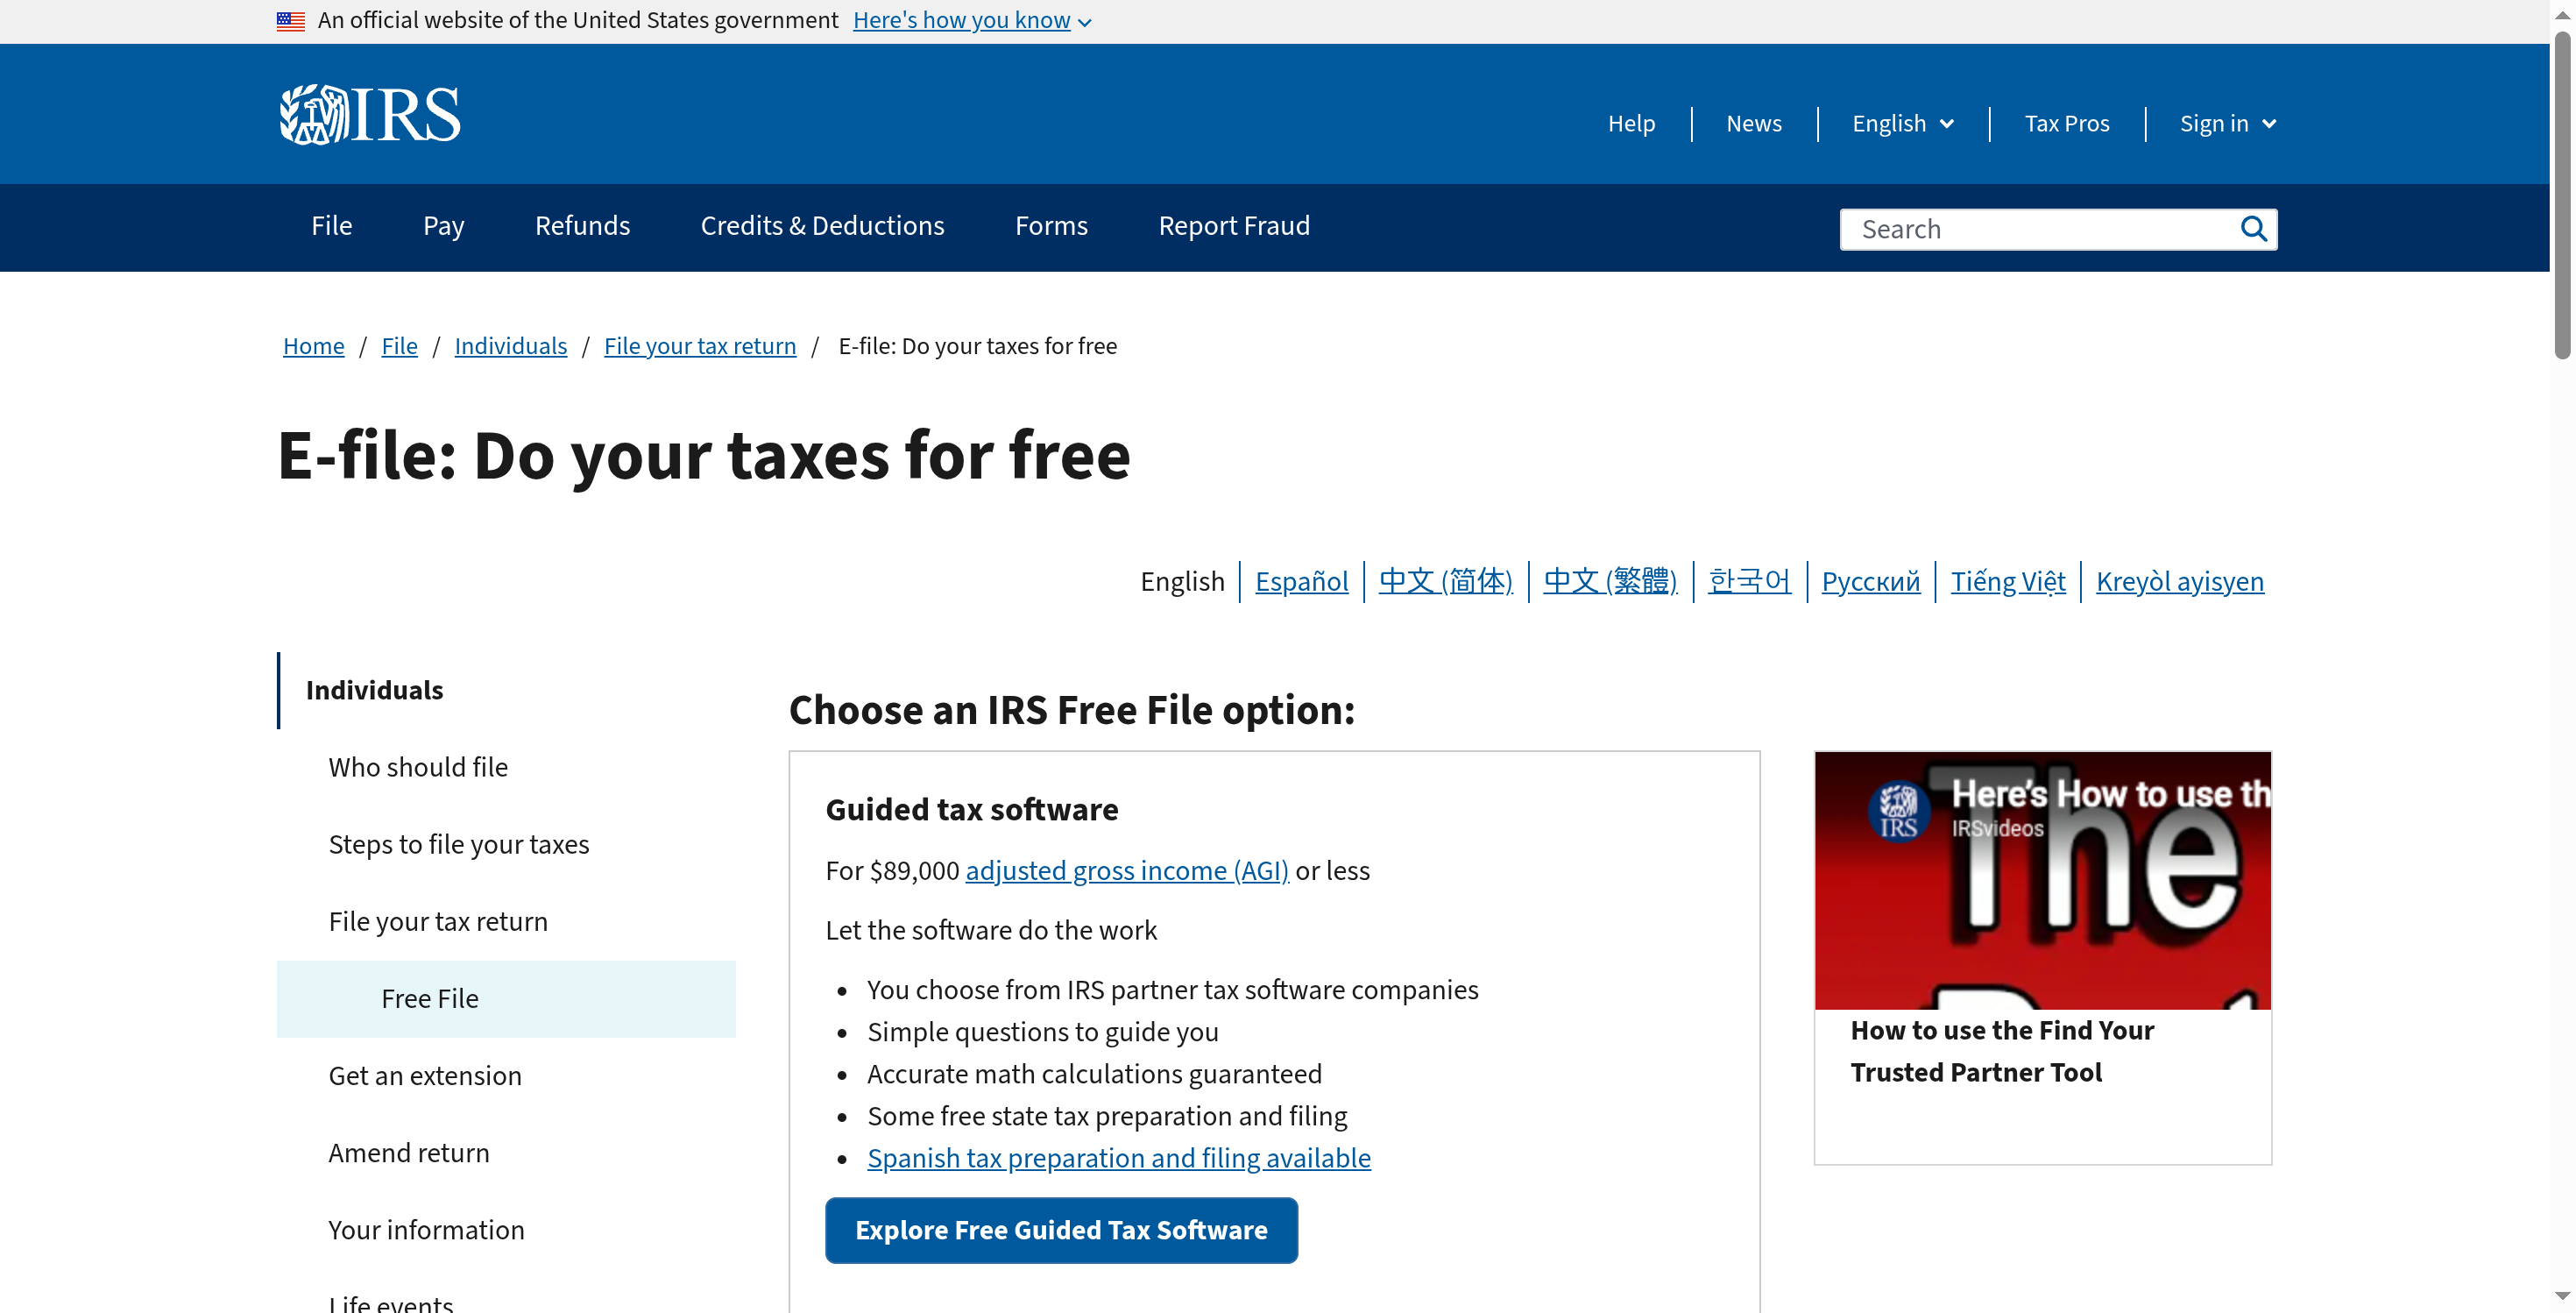Open the File menu in navigation

pyautogui.click(x=331, y=226)
